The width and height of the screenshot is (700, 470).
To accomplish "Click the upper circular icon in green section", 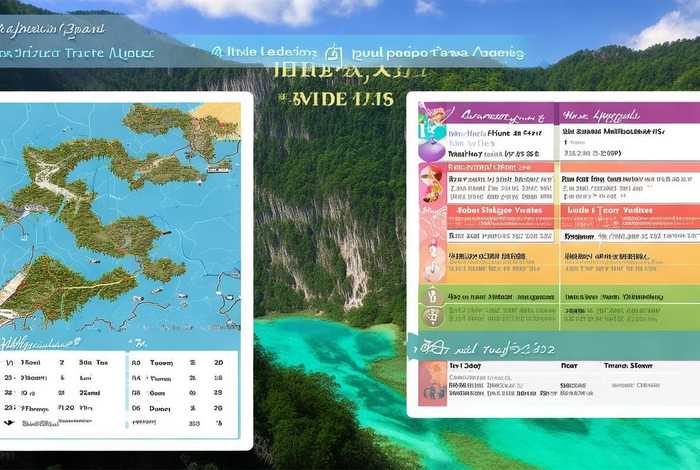I will [x=433, y=296].
